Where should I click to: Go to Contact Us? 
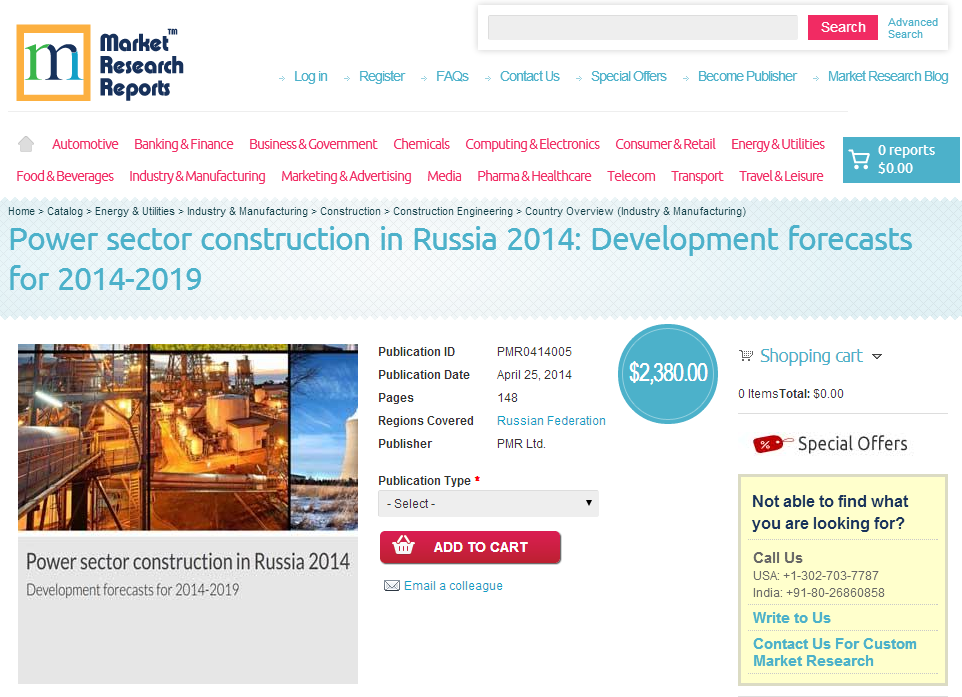pyautogui.click(x=529, y=77)
